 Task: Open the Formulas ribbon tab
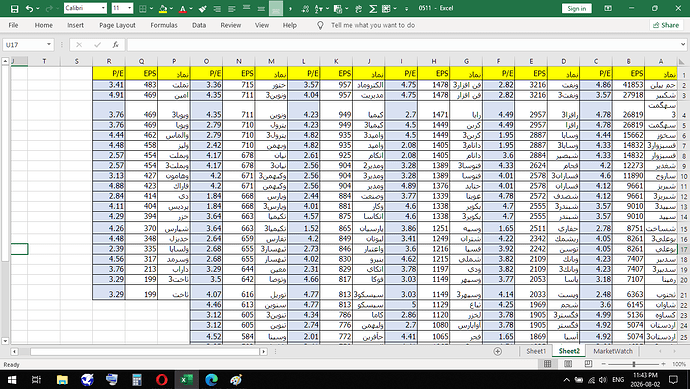tap(164, 25)
